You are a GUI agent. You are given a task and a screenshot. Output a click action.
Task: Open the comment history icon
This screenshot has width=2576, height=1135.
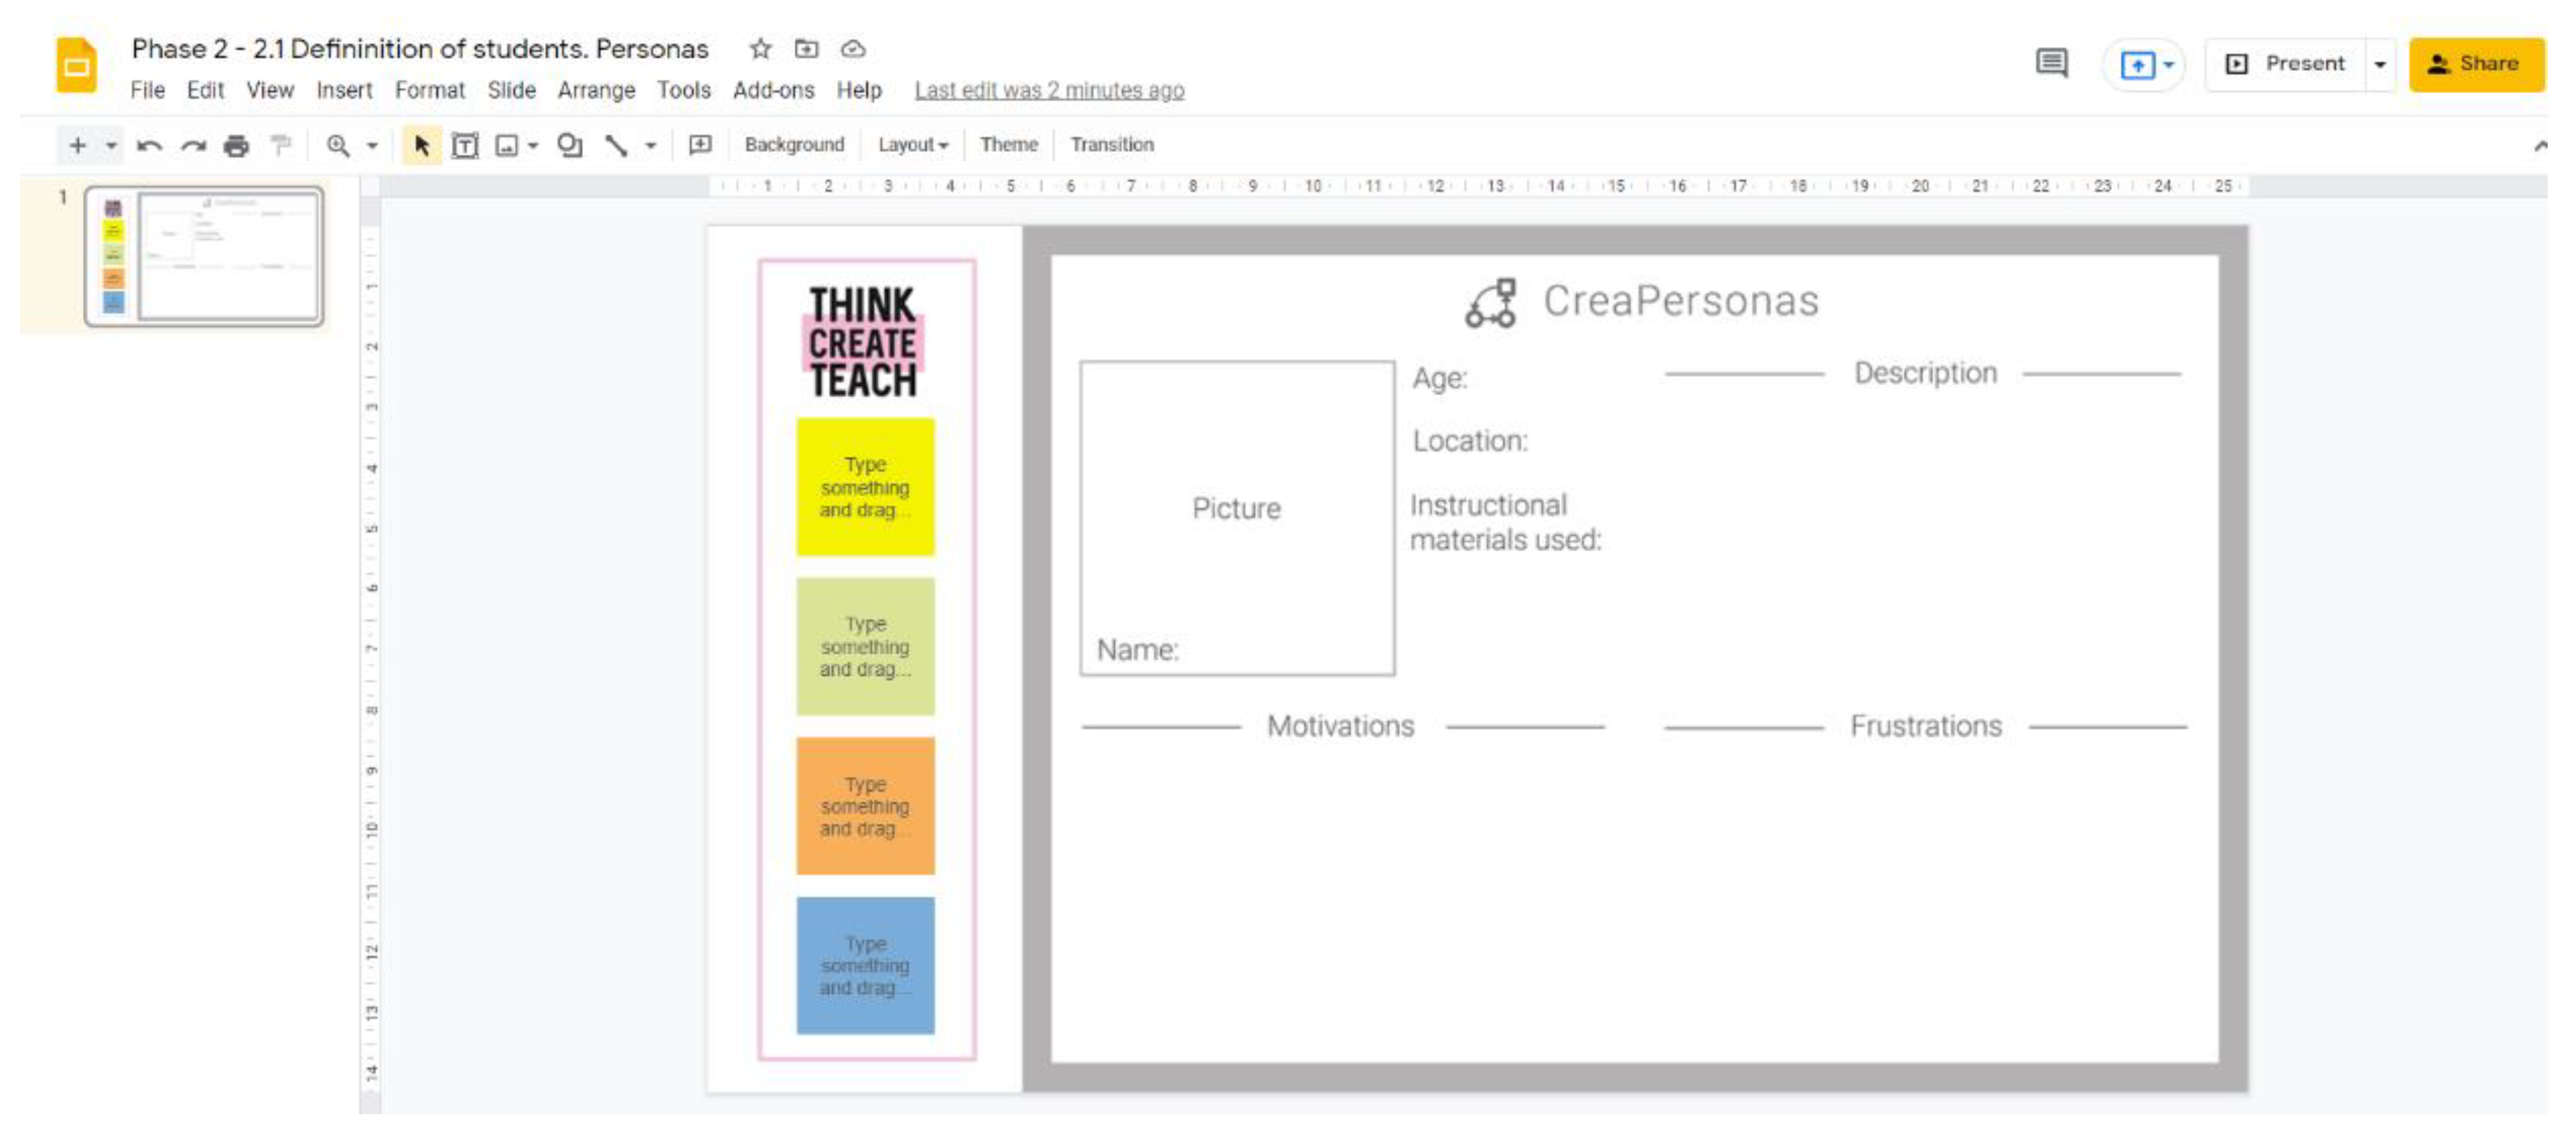point(2051,64)
